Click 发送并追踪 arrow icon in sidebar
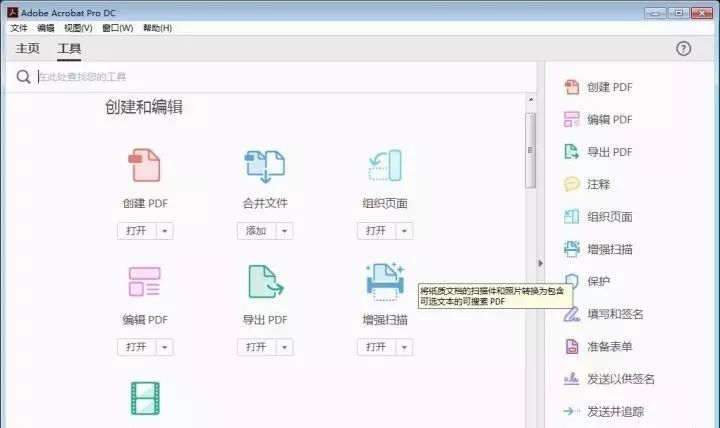Viewport: 720px width, 428px height. click(571, 411)
